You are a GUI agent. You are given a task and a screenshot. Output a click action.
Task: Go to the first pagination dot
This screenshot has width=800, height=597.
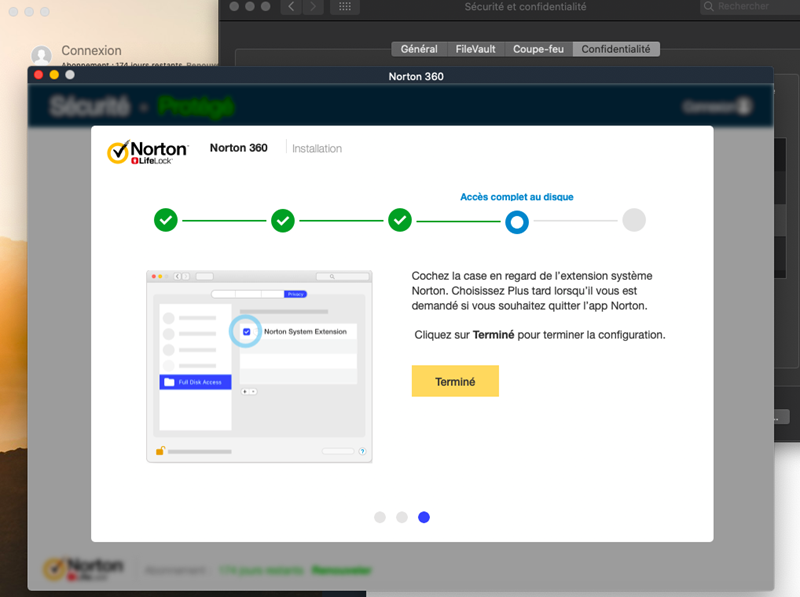tap(380, 517)
